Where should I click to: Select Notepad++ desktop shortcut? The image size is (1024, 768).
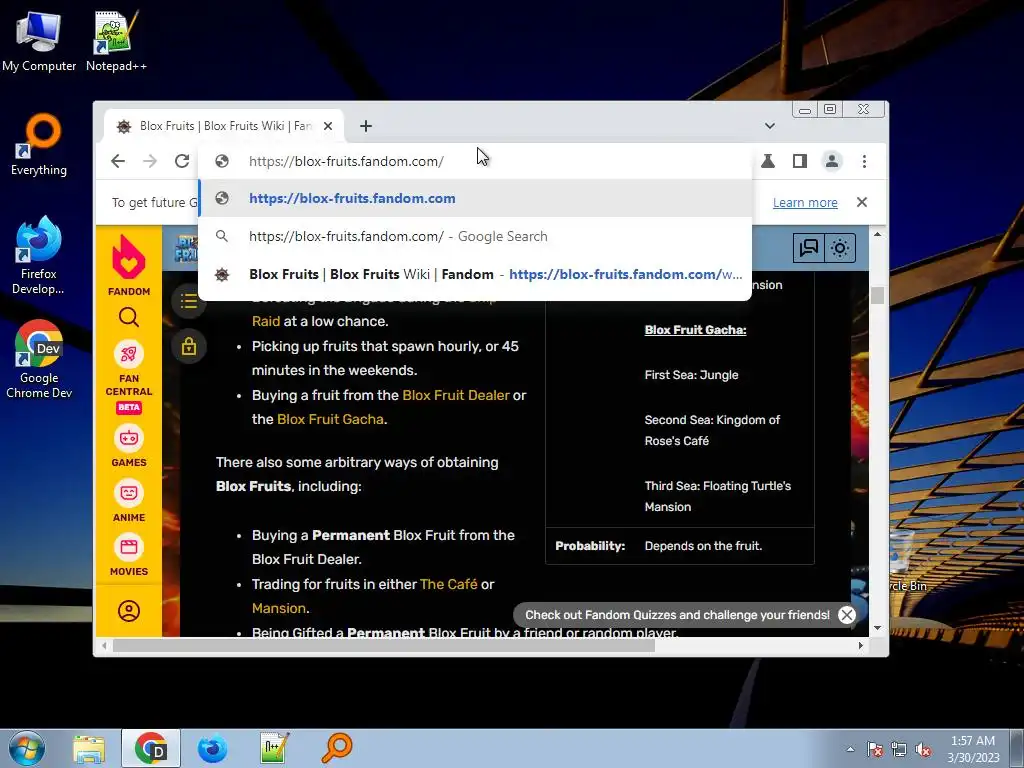[x=116, y=41]
